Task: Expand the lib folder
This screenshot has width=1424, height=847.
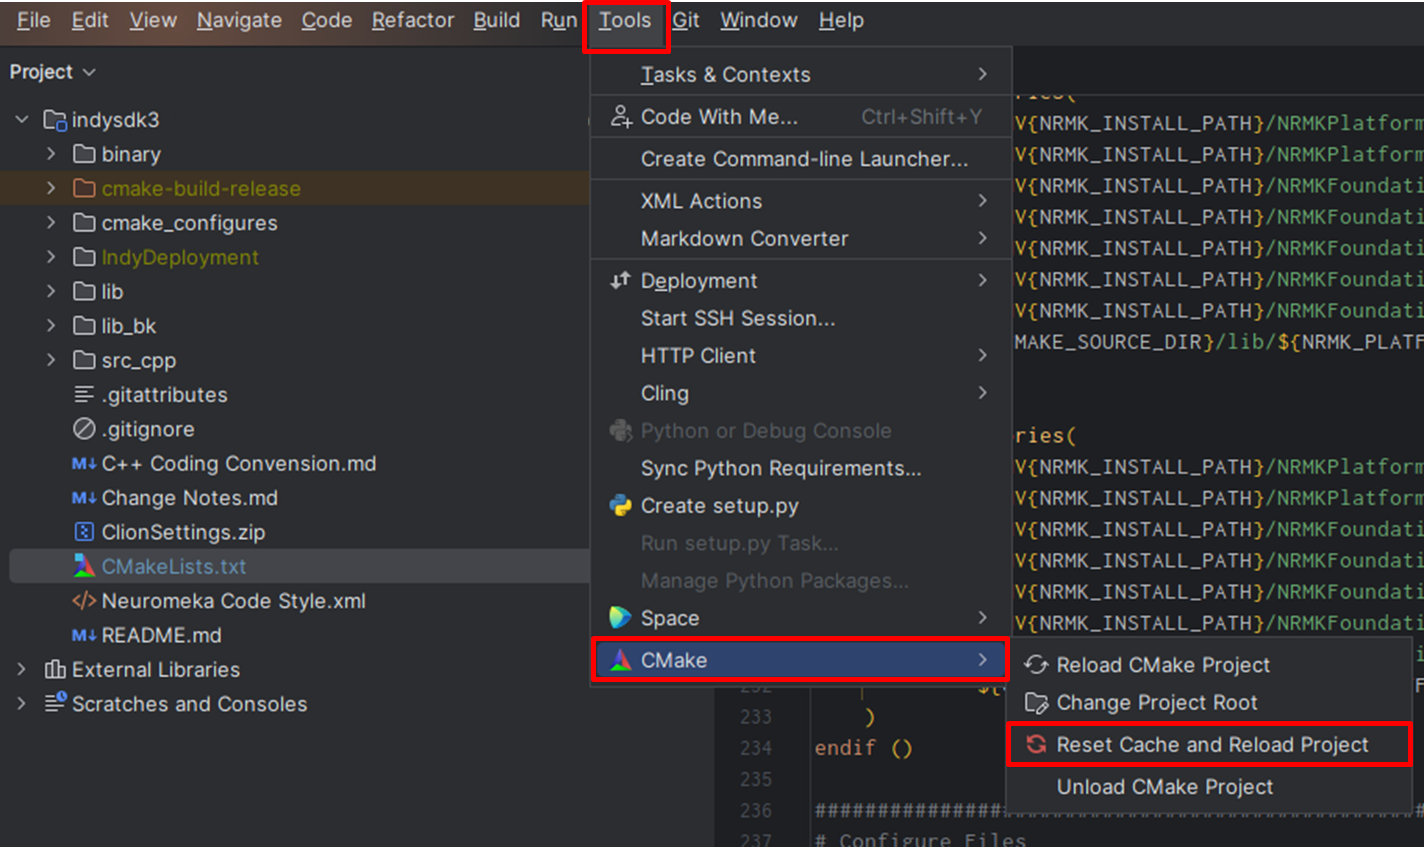Action: point(51,292)
